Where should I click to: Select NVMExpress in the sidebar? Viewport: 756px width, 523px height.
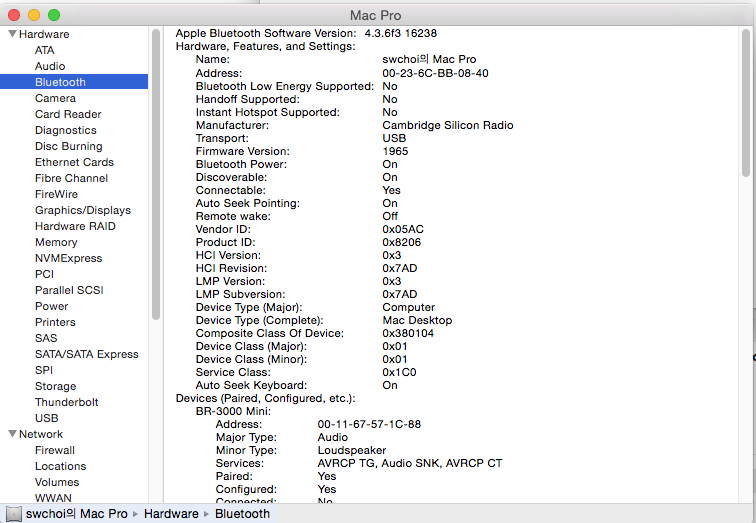click(x=68, y=258)
